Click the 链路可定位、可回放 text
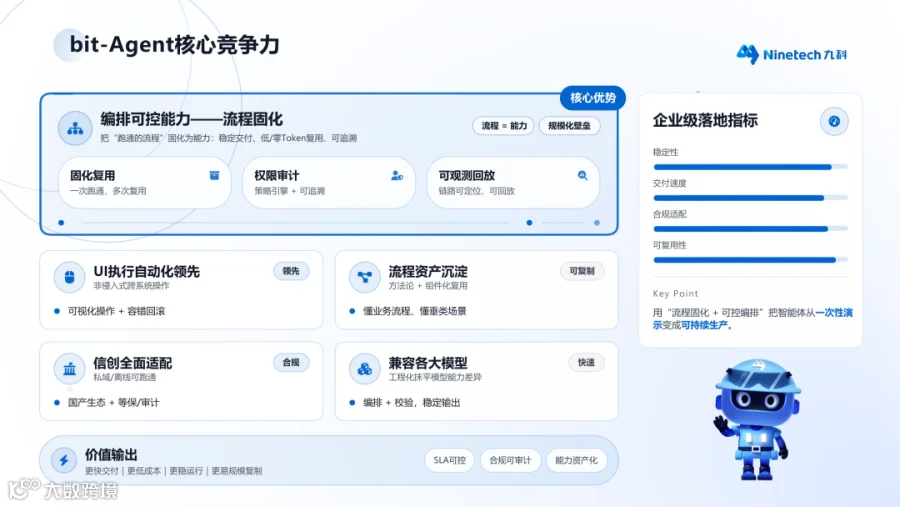The image size is (900, 507). (476, 191)
